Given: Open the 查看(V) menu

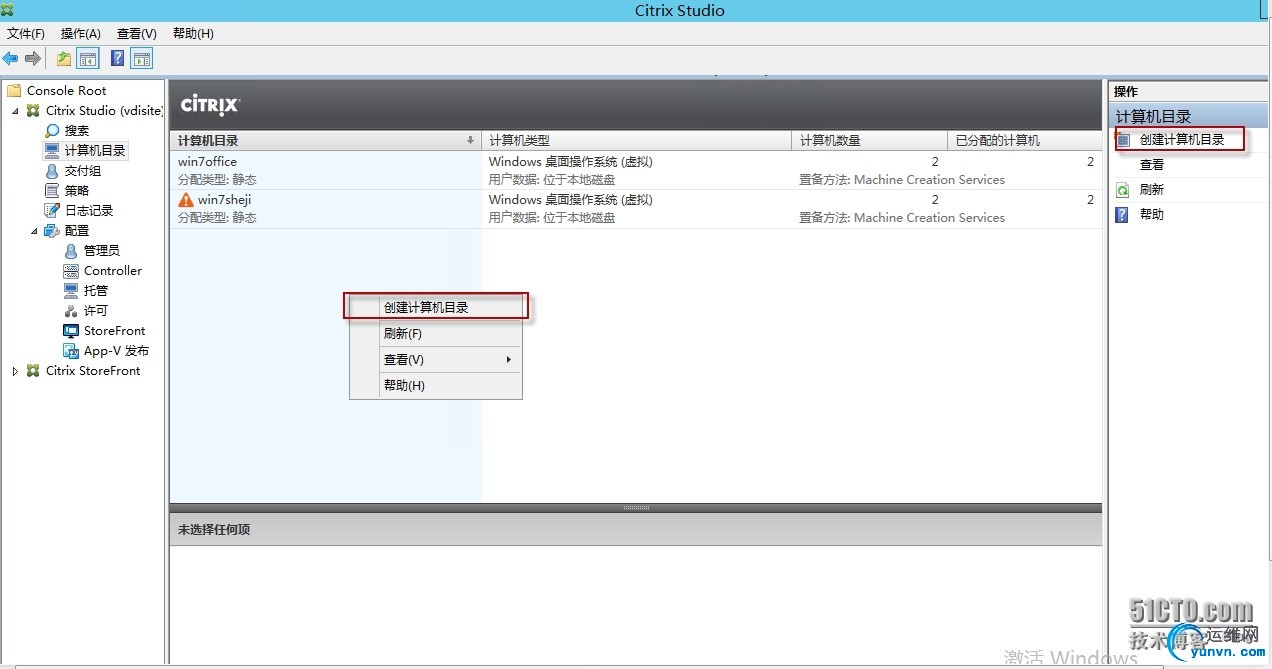Looking at the screenshot, I should tap(137, 33).
